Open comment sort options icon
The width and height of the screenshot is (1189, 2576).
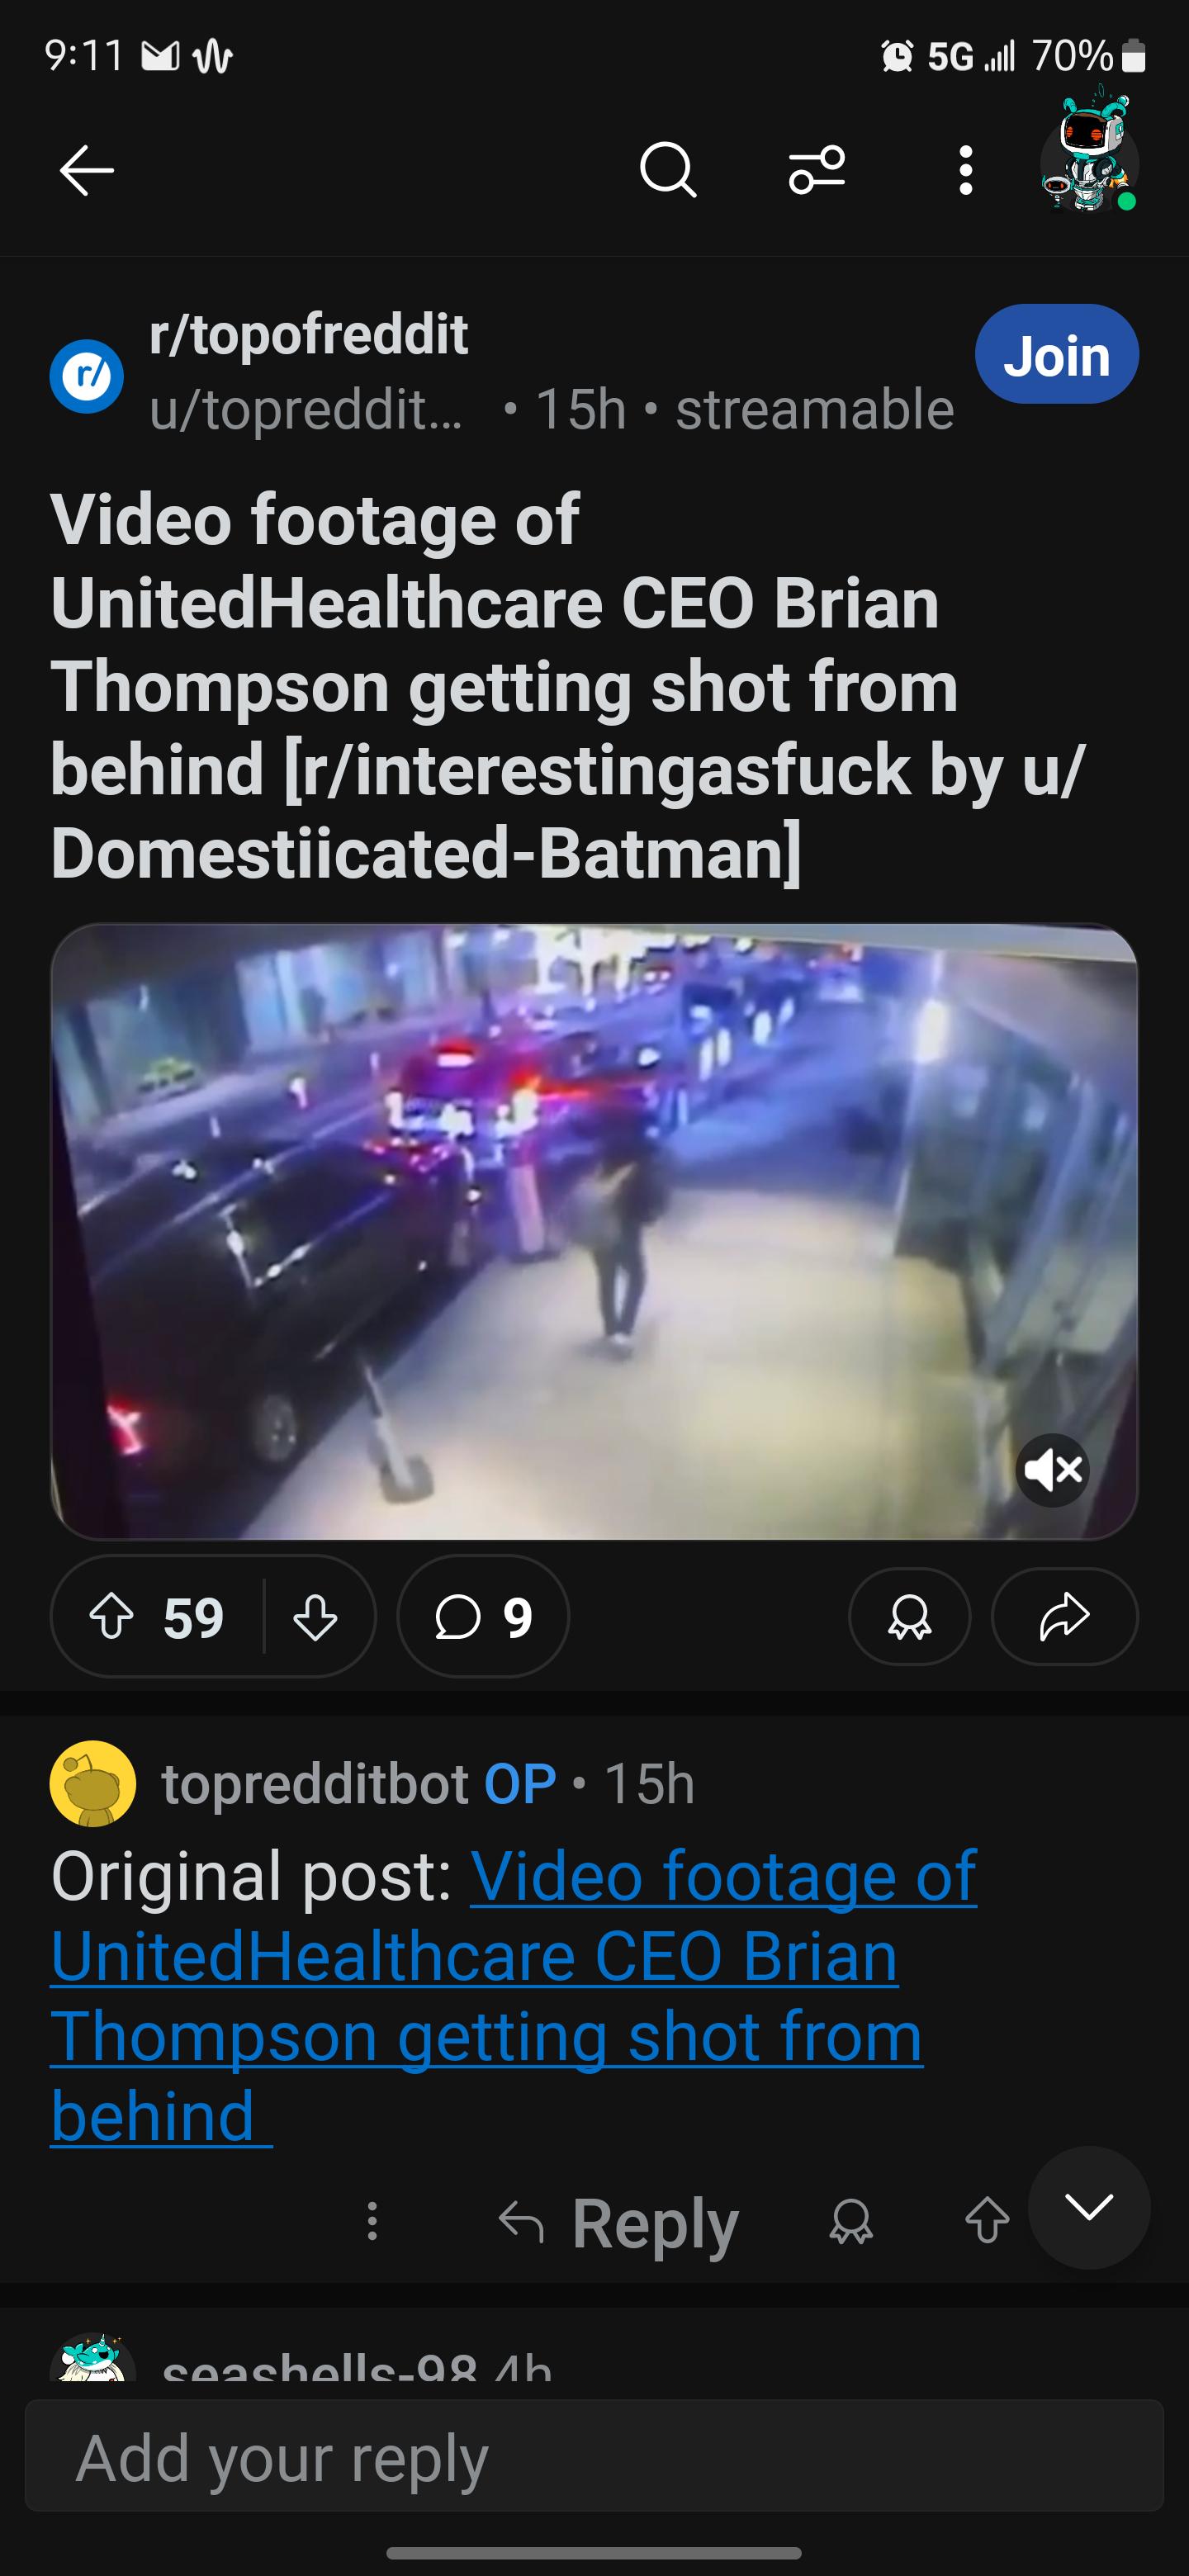(x=817, y=170)
